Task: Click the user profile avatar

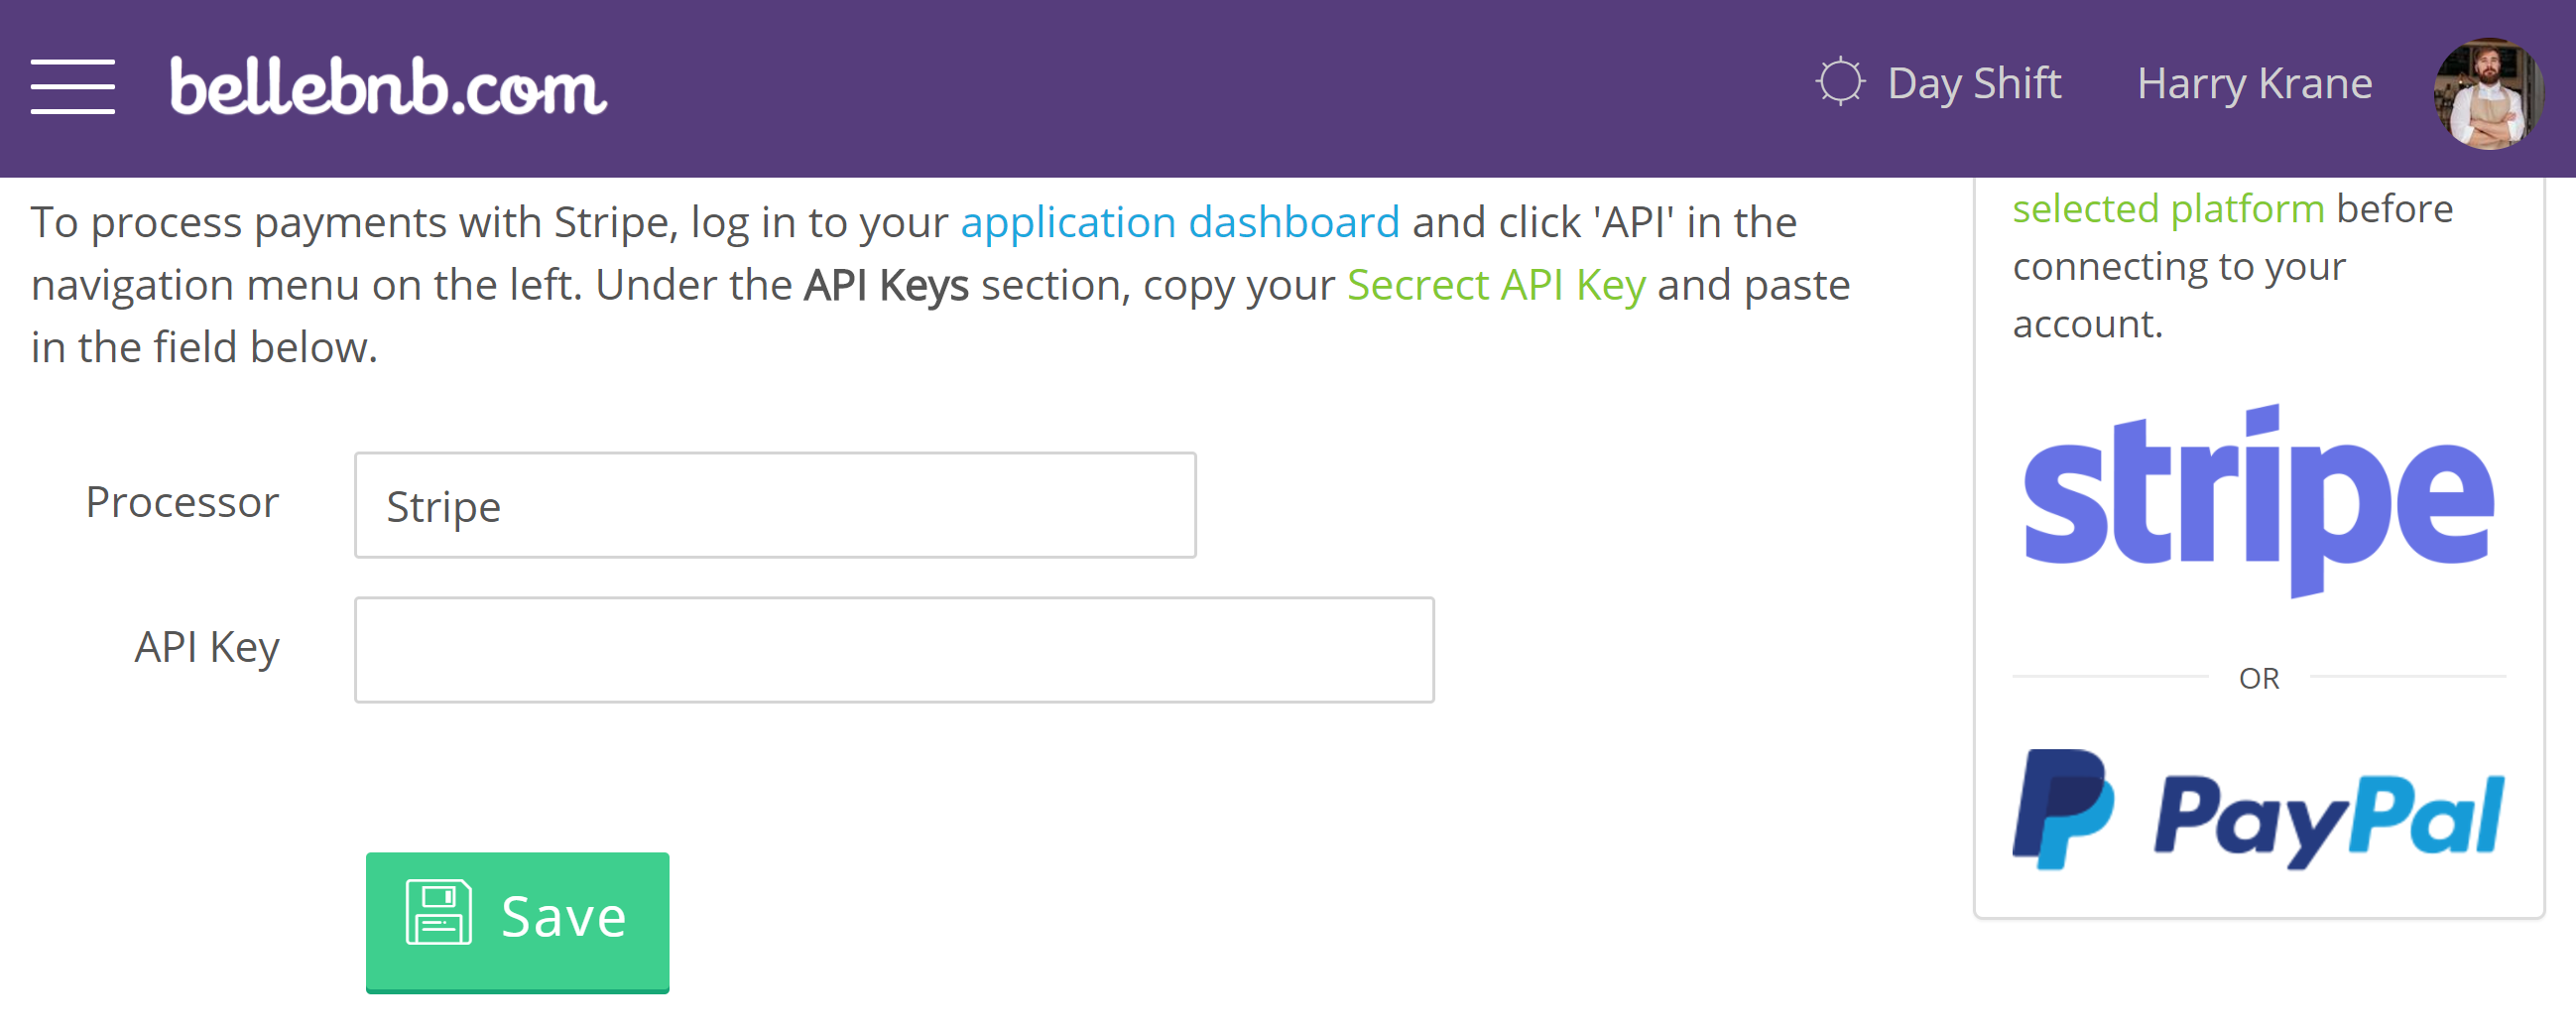Action: click(2487, 94)
